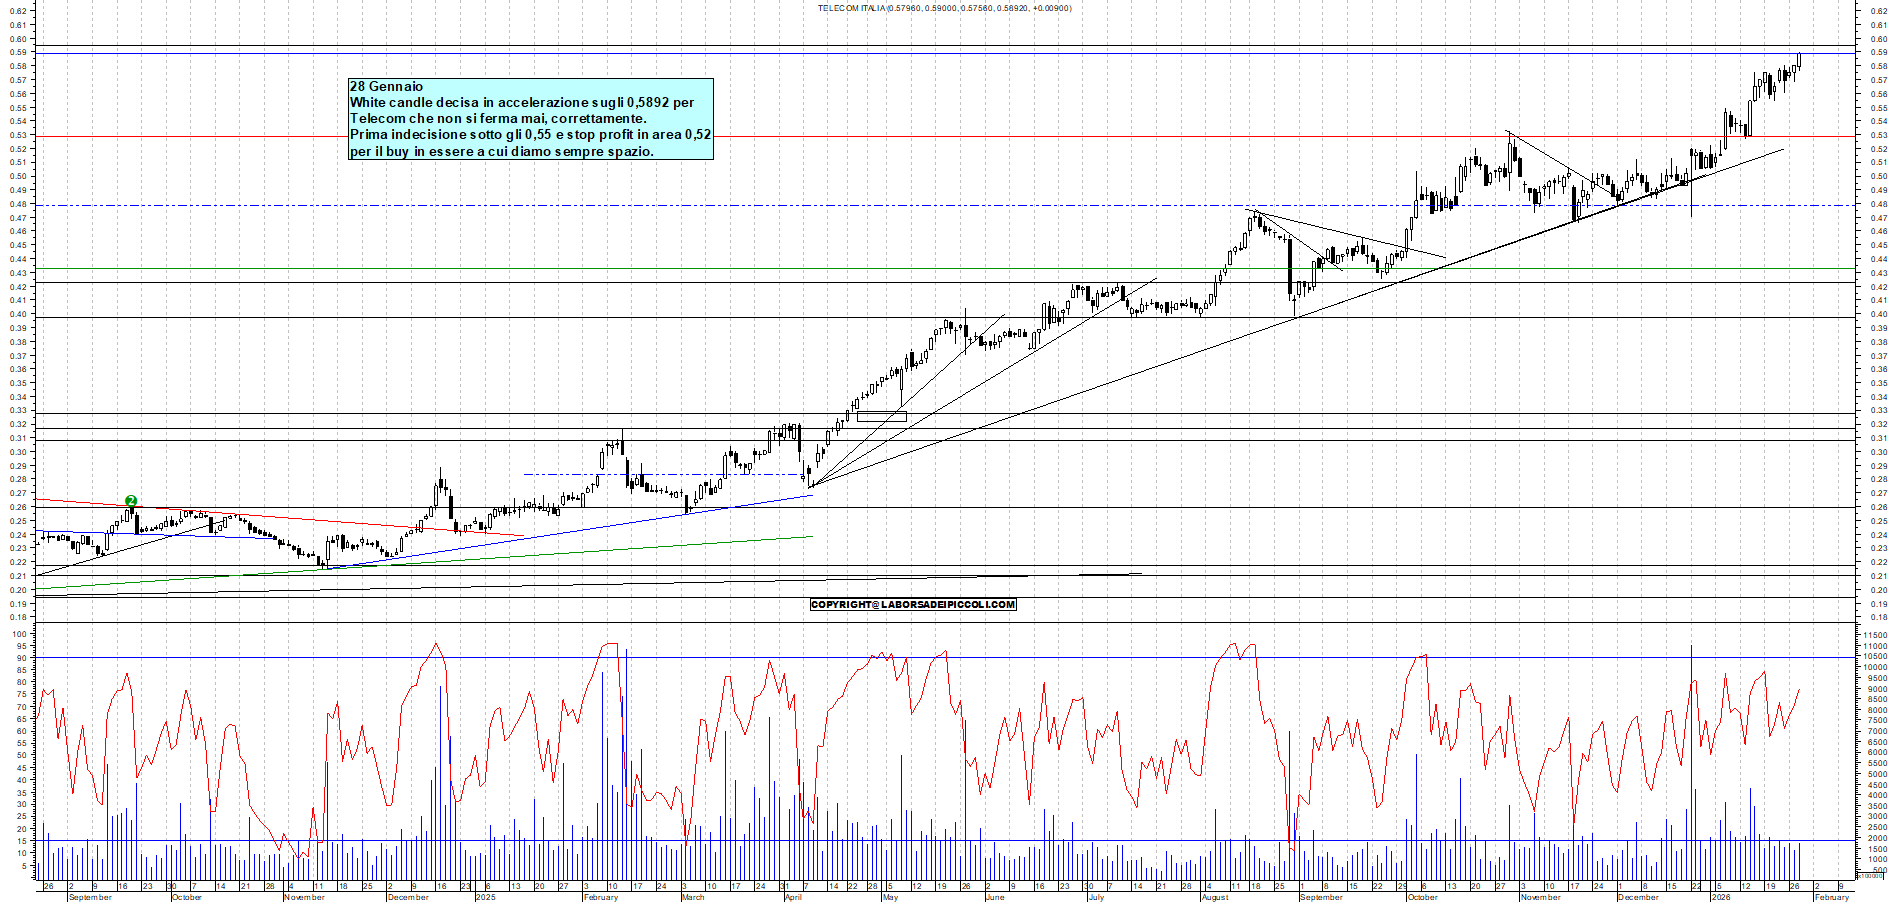This screenshot has width=1890, height=902.
Task: Click the green circle marker labeled 2
Action: click(131, 501)
